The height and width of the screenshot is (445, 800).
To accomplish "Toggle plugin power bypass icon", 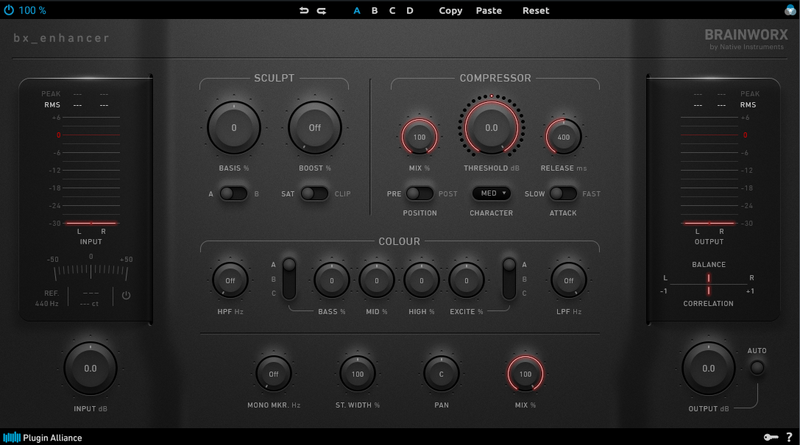I will (9, 10).
